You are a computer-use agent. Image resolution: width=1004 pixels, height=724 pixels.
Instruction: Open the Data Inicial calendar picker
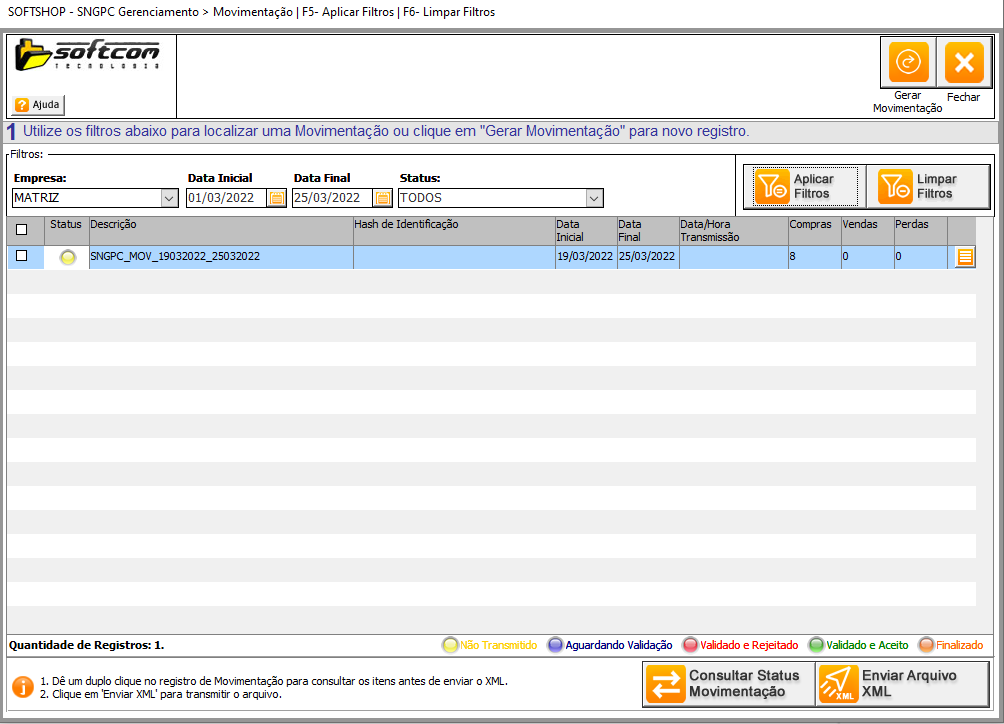(277, 198)
